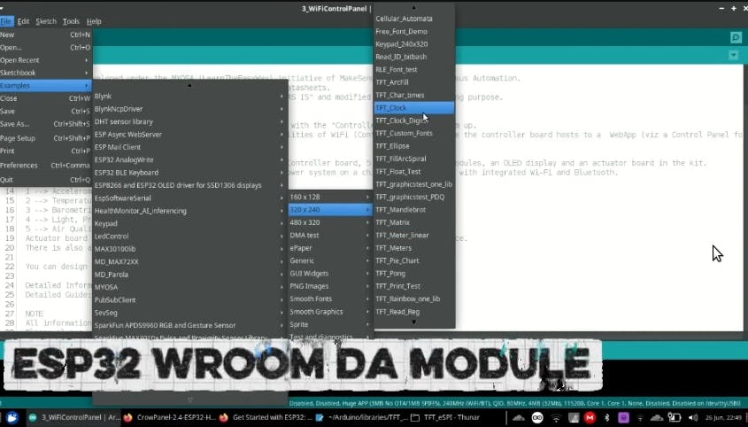This screenshot has width=748, height=427.
Task: Open the DMA test submenu
Action: tap(330, 235)
